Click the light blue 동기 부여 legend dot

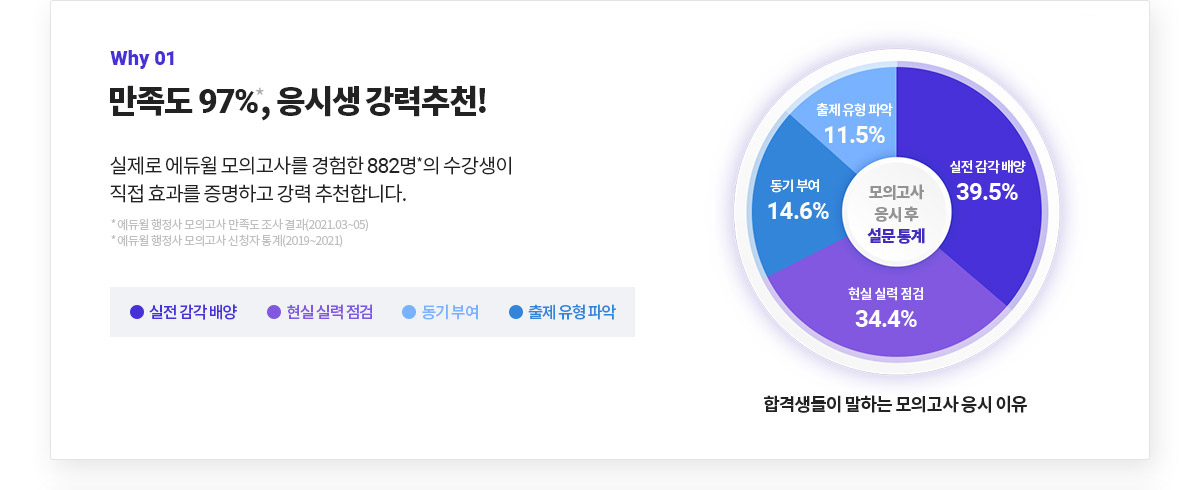[408, 312]
